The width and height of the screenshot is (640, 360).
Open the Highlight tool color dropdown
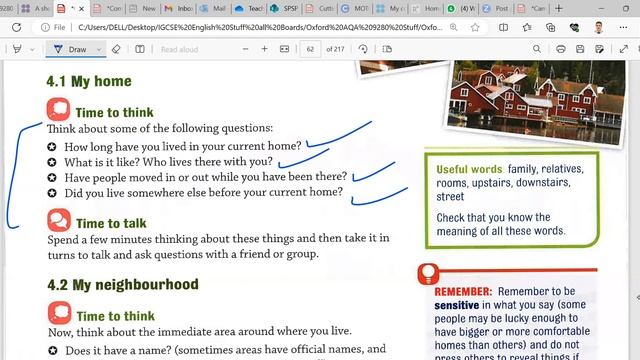pyautogui.click(x=32, y=49)
